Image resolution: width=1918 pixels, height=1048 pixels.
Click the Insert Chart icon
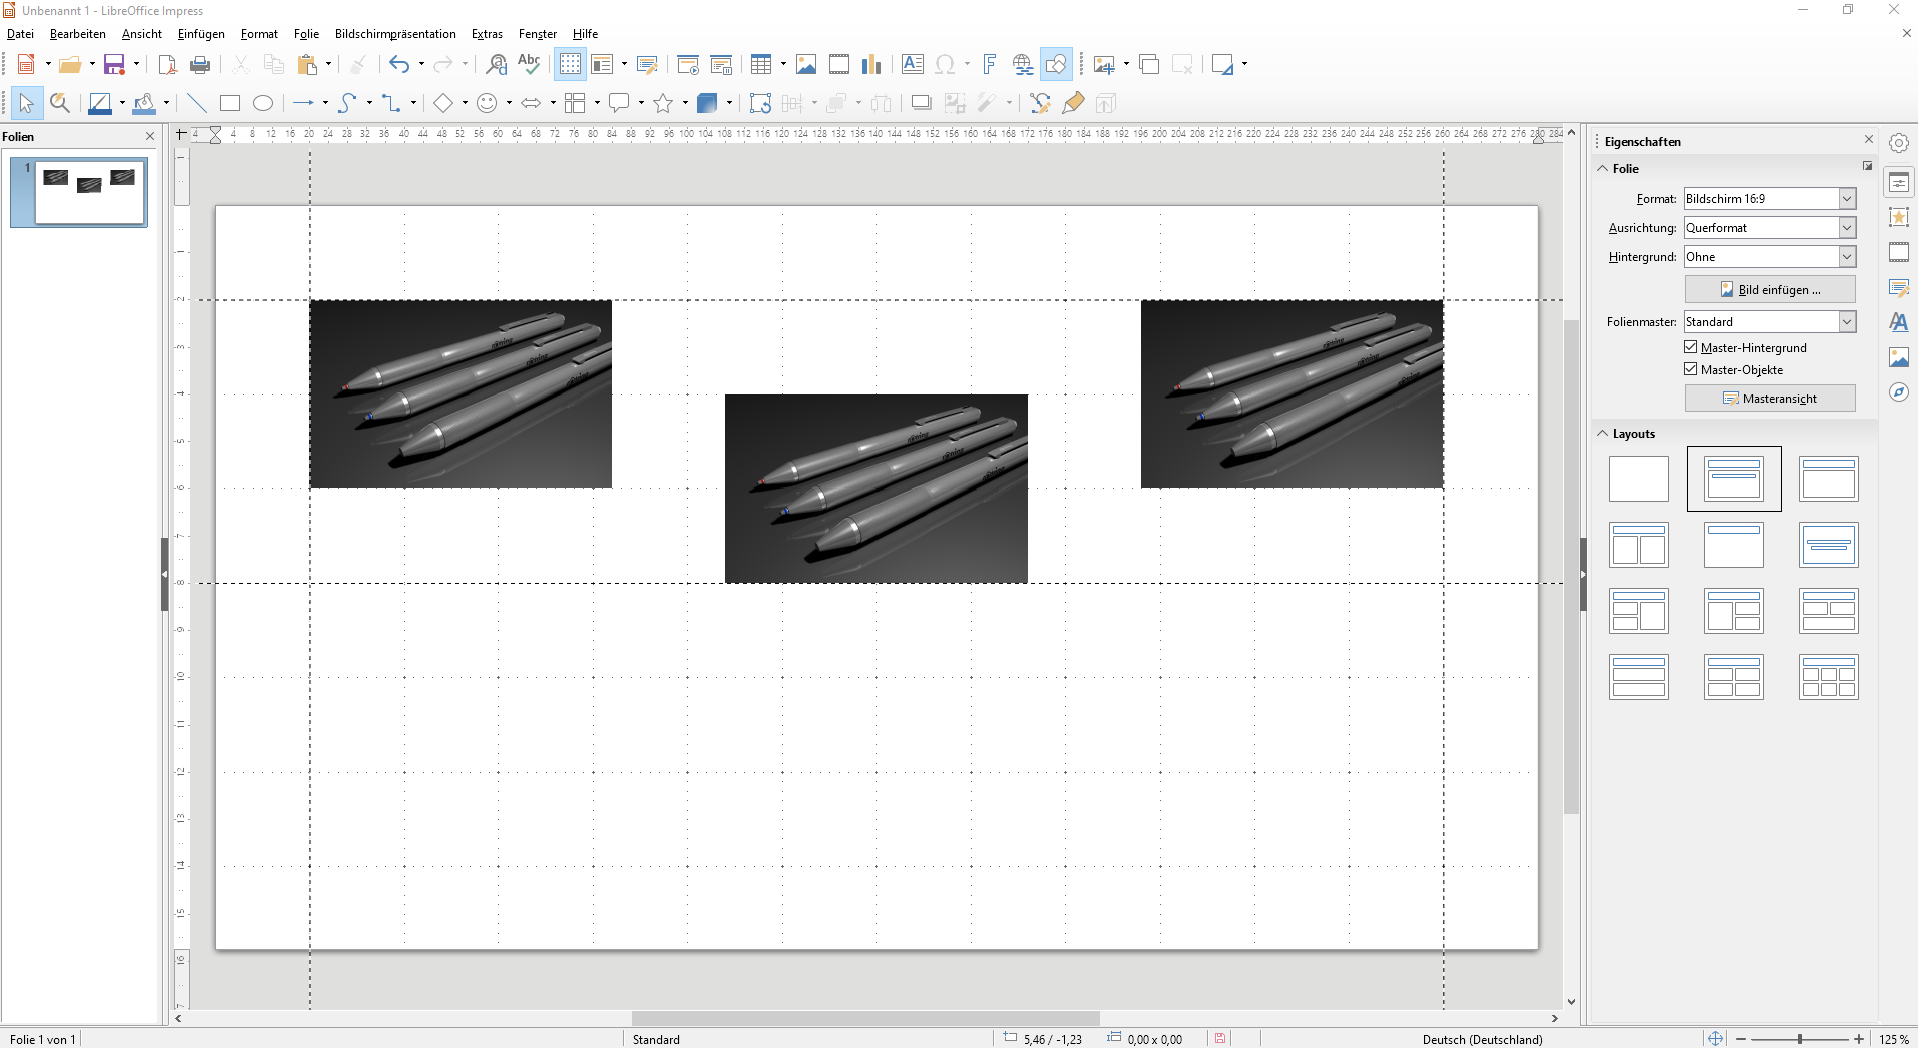coord(872,65)
